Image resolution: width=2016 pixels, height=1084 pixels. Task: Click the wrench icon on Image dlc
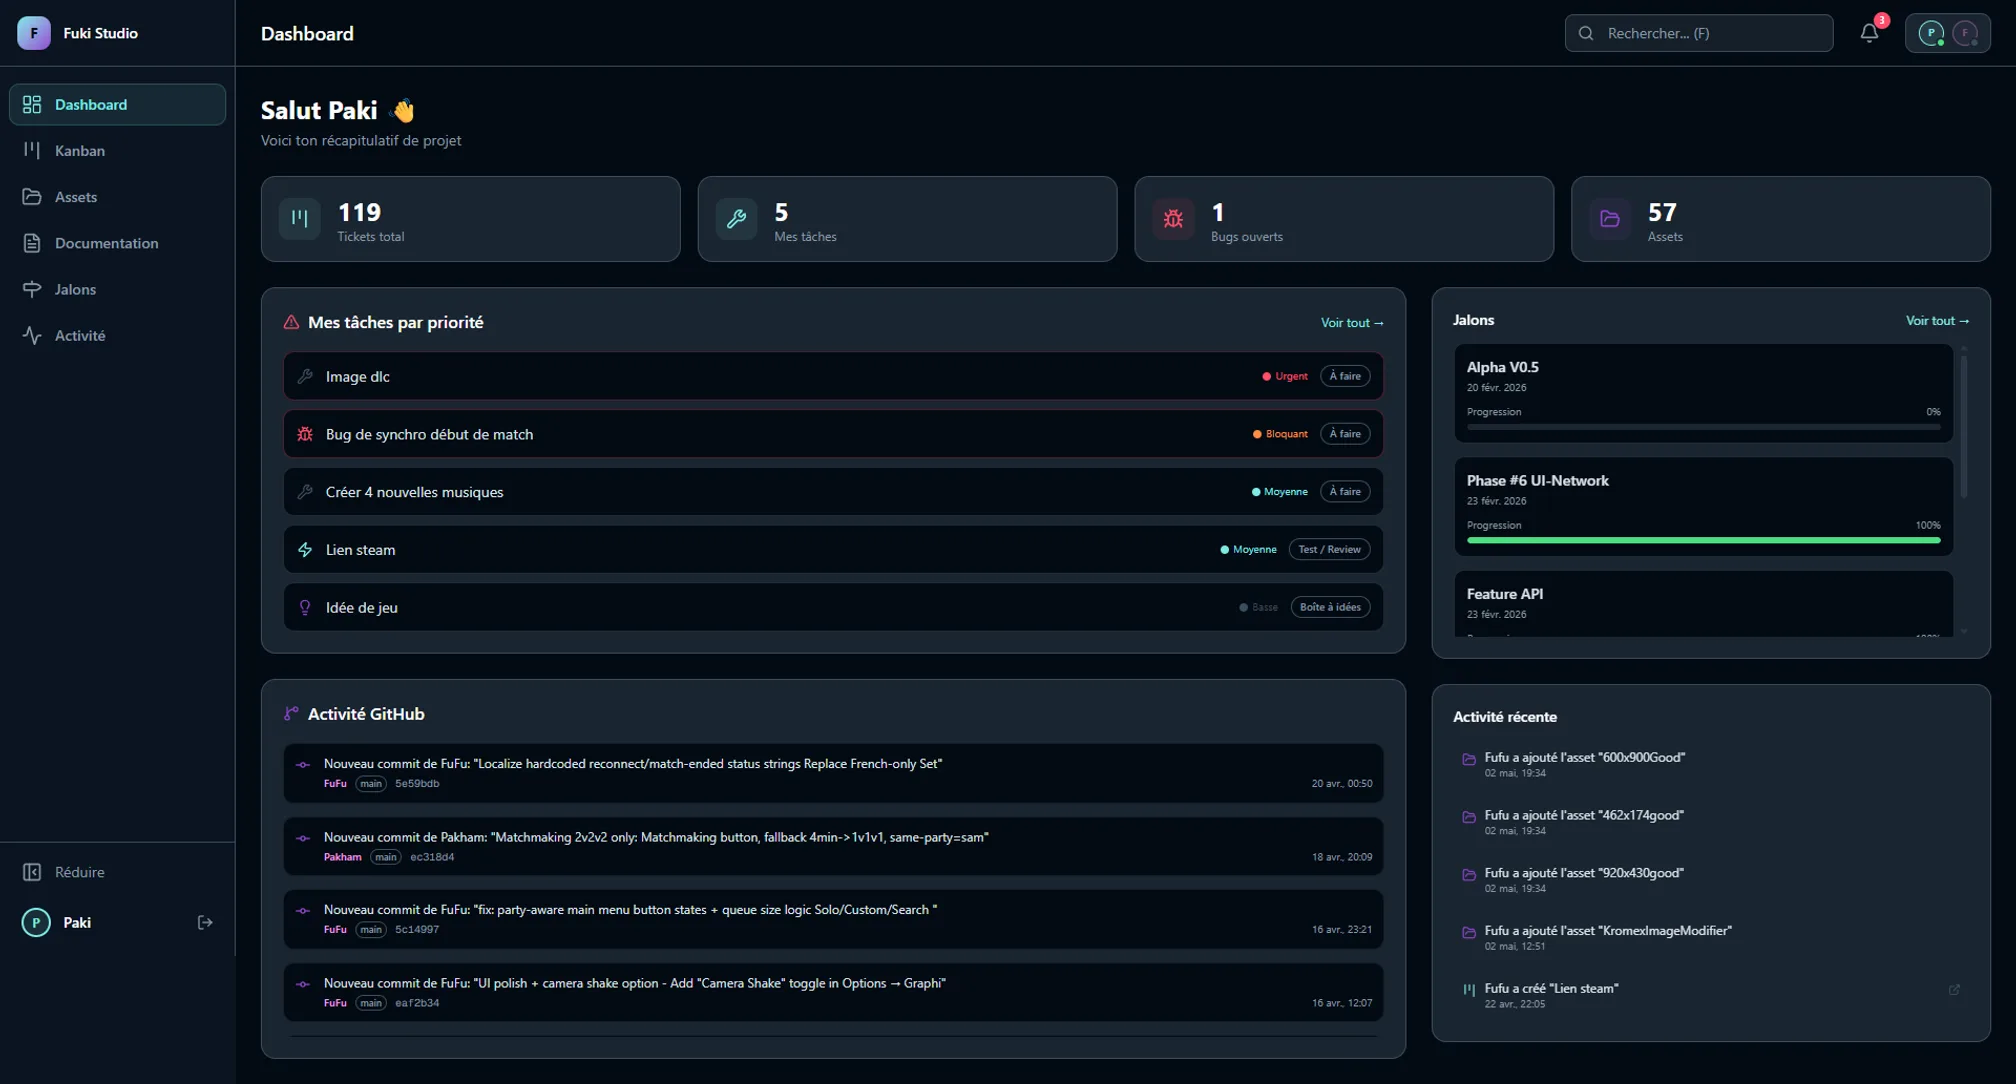305,376
